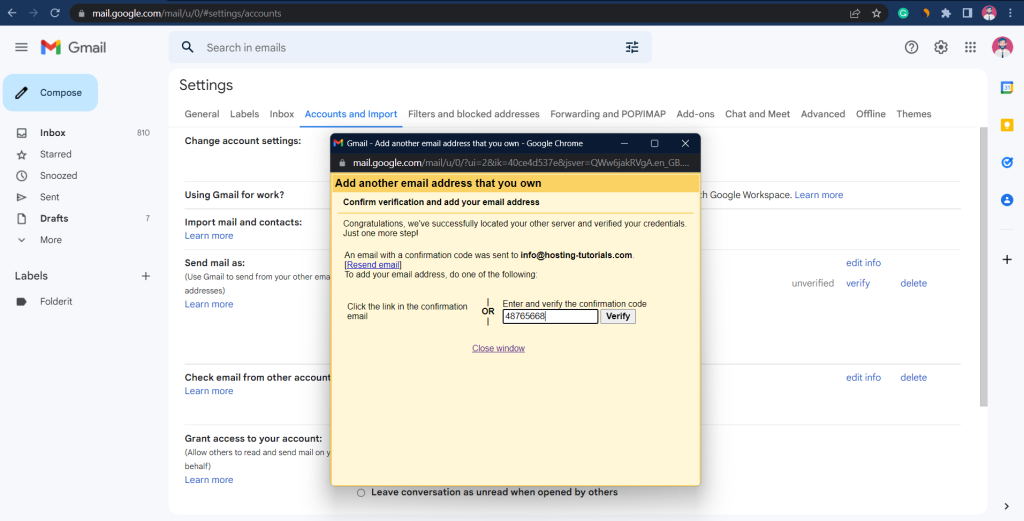The width and height of the screenshot is (1024, 521).
Task: Open Google Keep side panel icon
Action: coord(1006,125)
